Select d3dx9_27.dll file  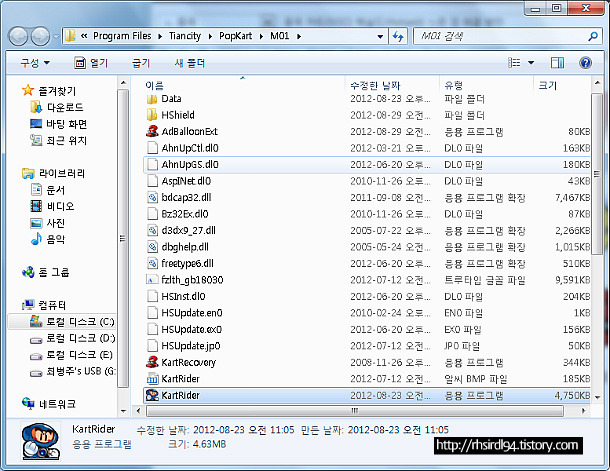368,230
